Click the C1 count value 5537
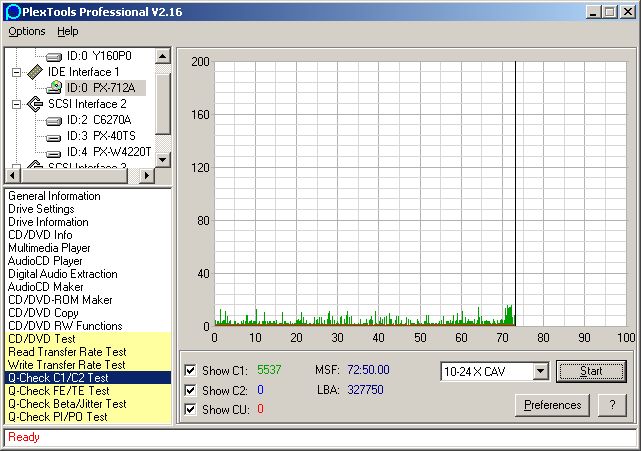Viewport: 641px width, 451px height. [269, 370]
